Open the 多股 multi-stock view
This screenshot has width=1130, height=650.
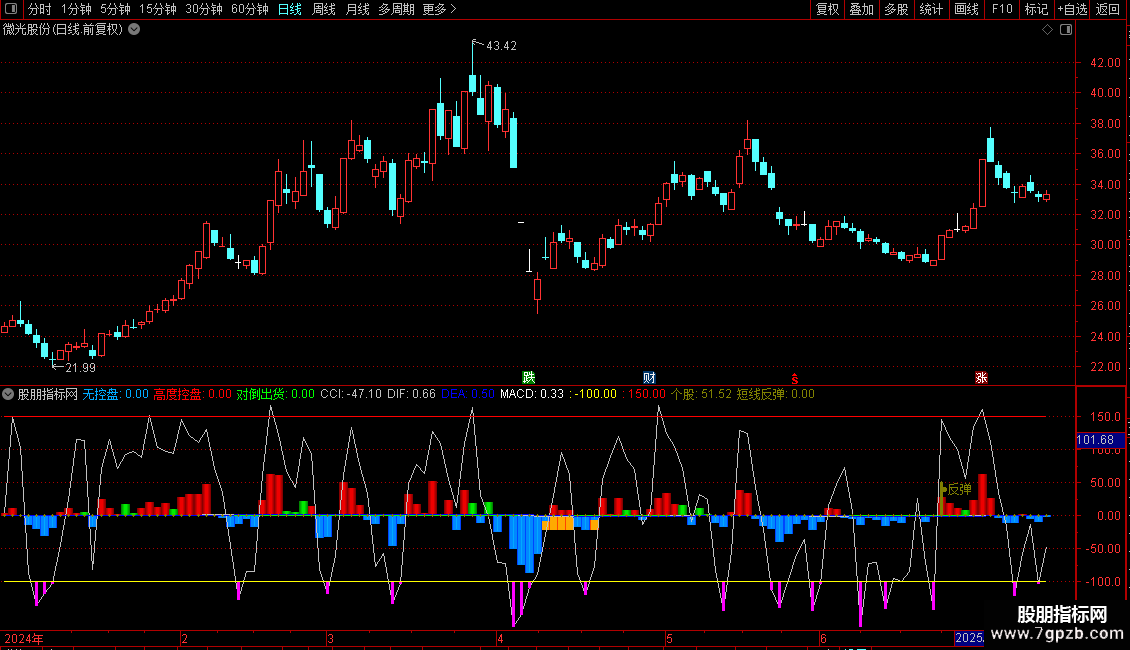pos(896,9)
